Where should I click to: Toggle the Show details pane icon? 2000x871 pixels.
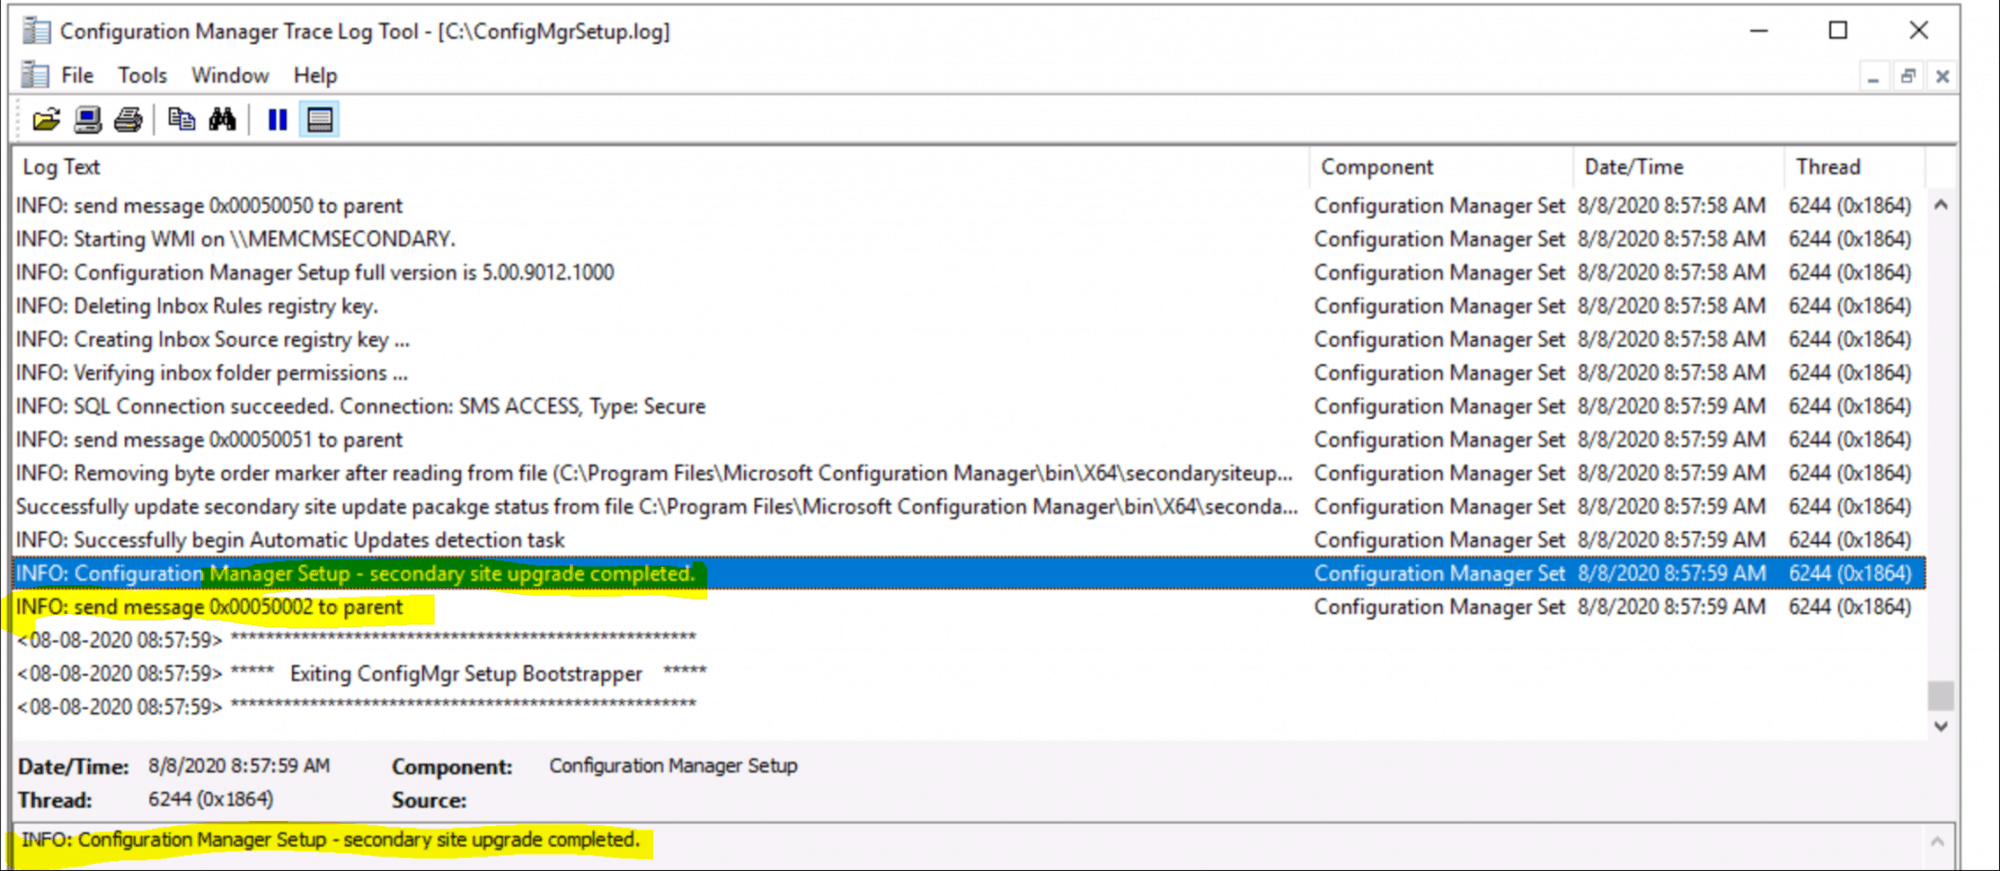pyautogui.click(x=320, y=120)
